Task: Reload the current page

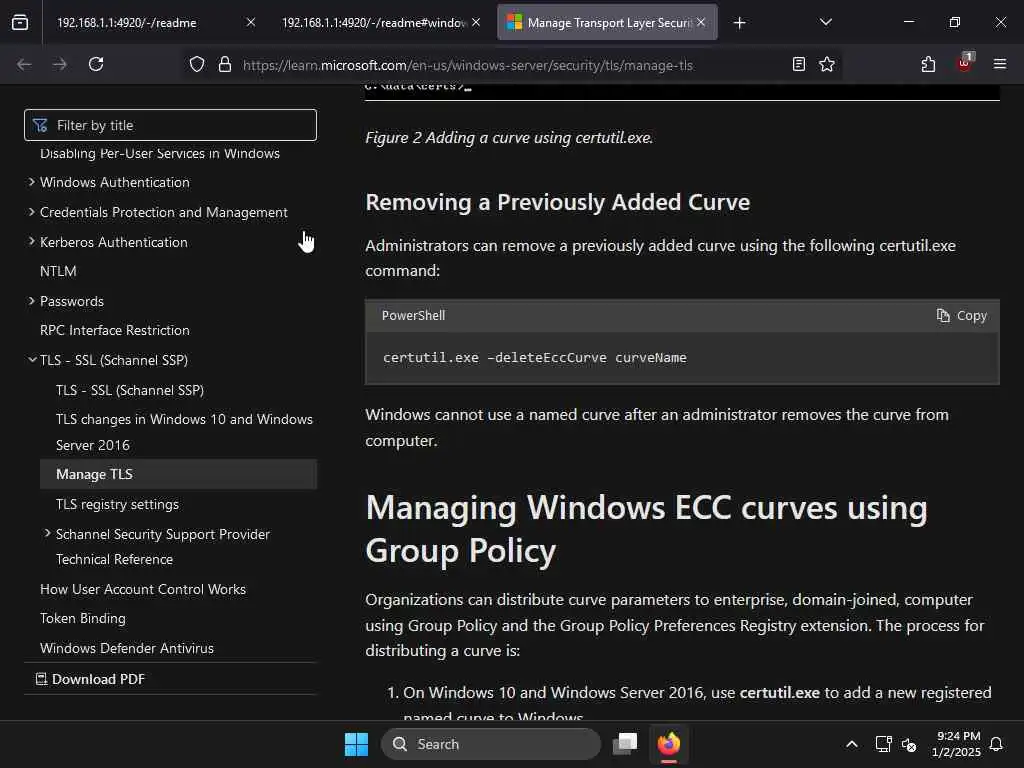Action: (96, 64)
